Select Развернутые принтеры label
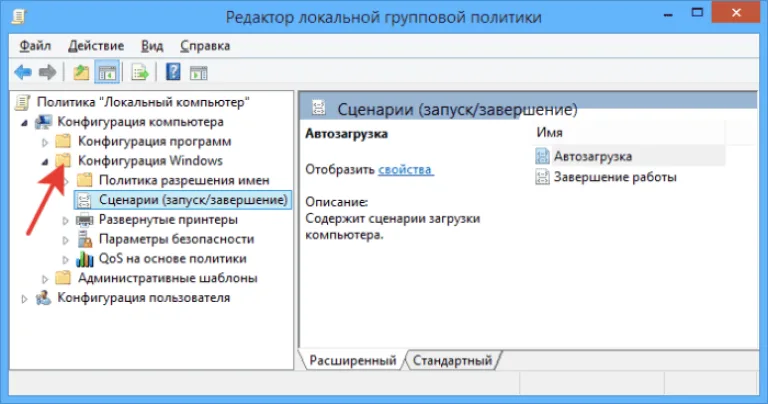Image resolution: width=768 pixels, height=404 pixels. tap(168, 219)
